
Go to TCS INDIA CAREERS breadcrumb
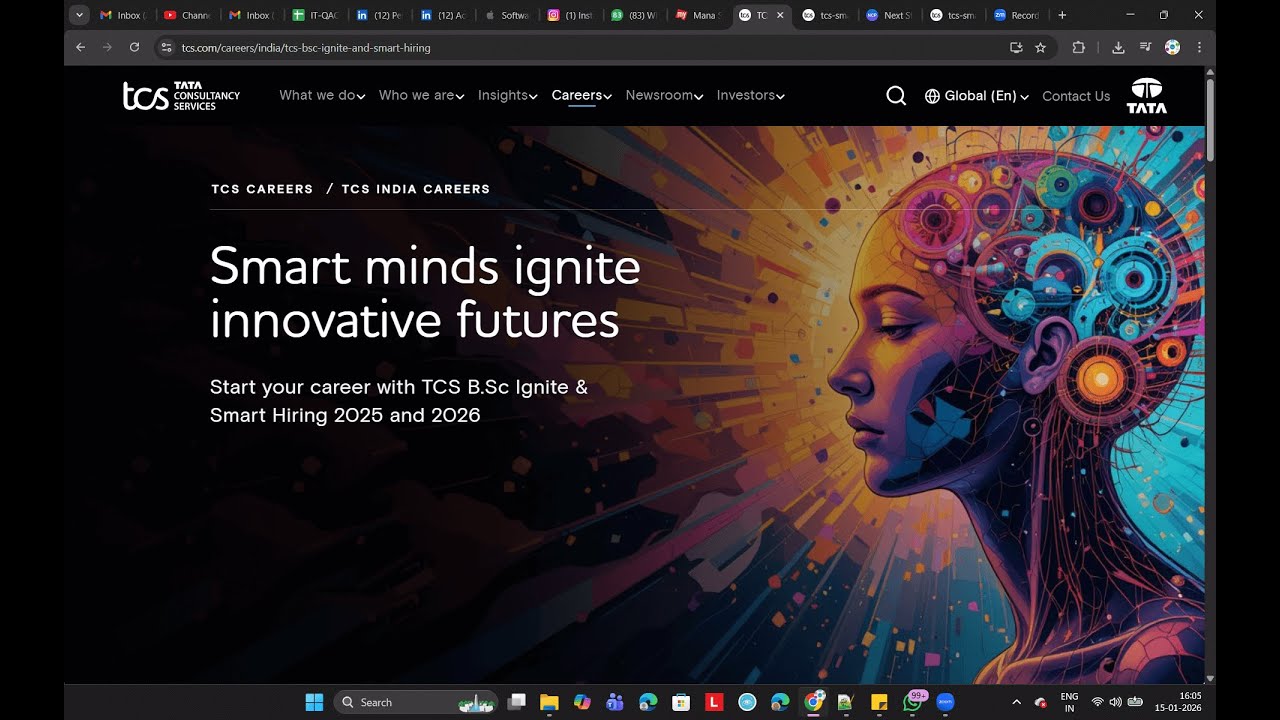pyautogui.click(x=416, y=189)
